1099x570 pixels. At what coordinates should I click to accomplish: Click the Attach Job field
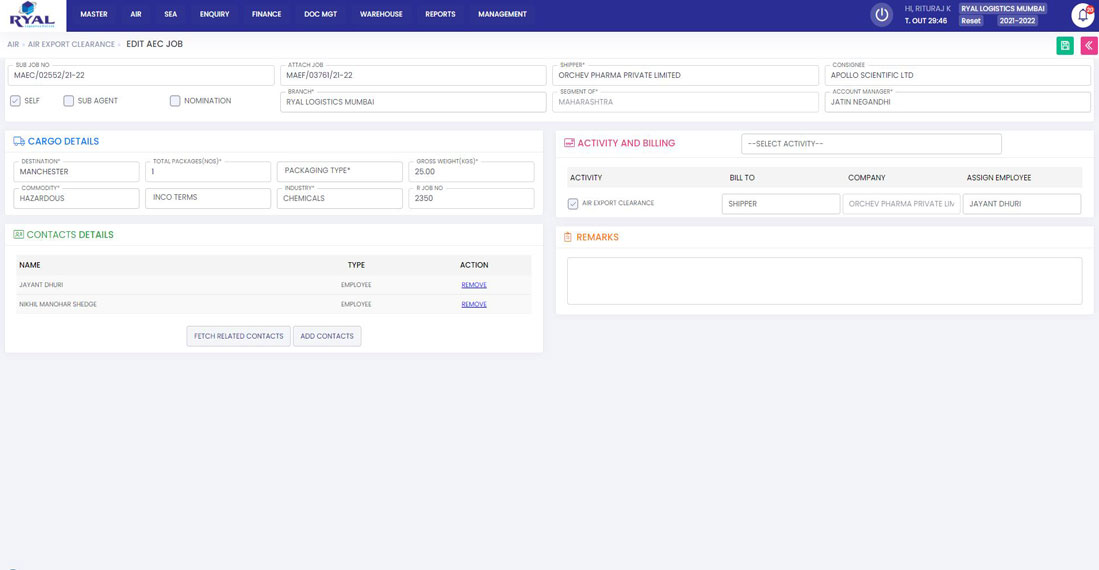[x=413, y=76]
